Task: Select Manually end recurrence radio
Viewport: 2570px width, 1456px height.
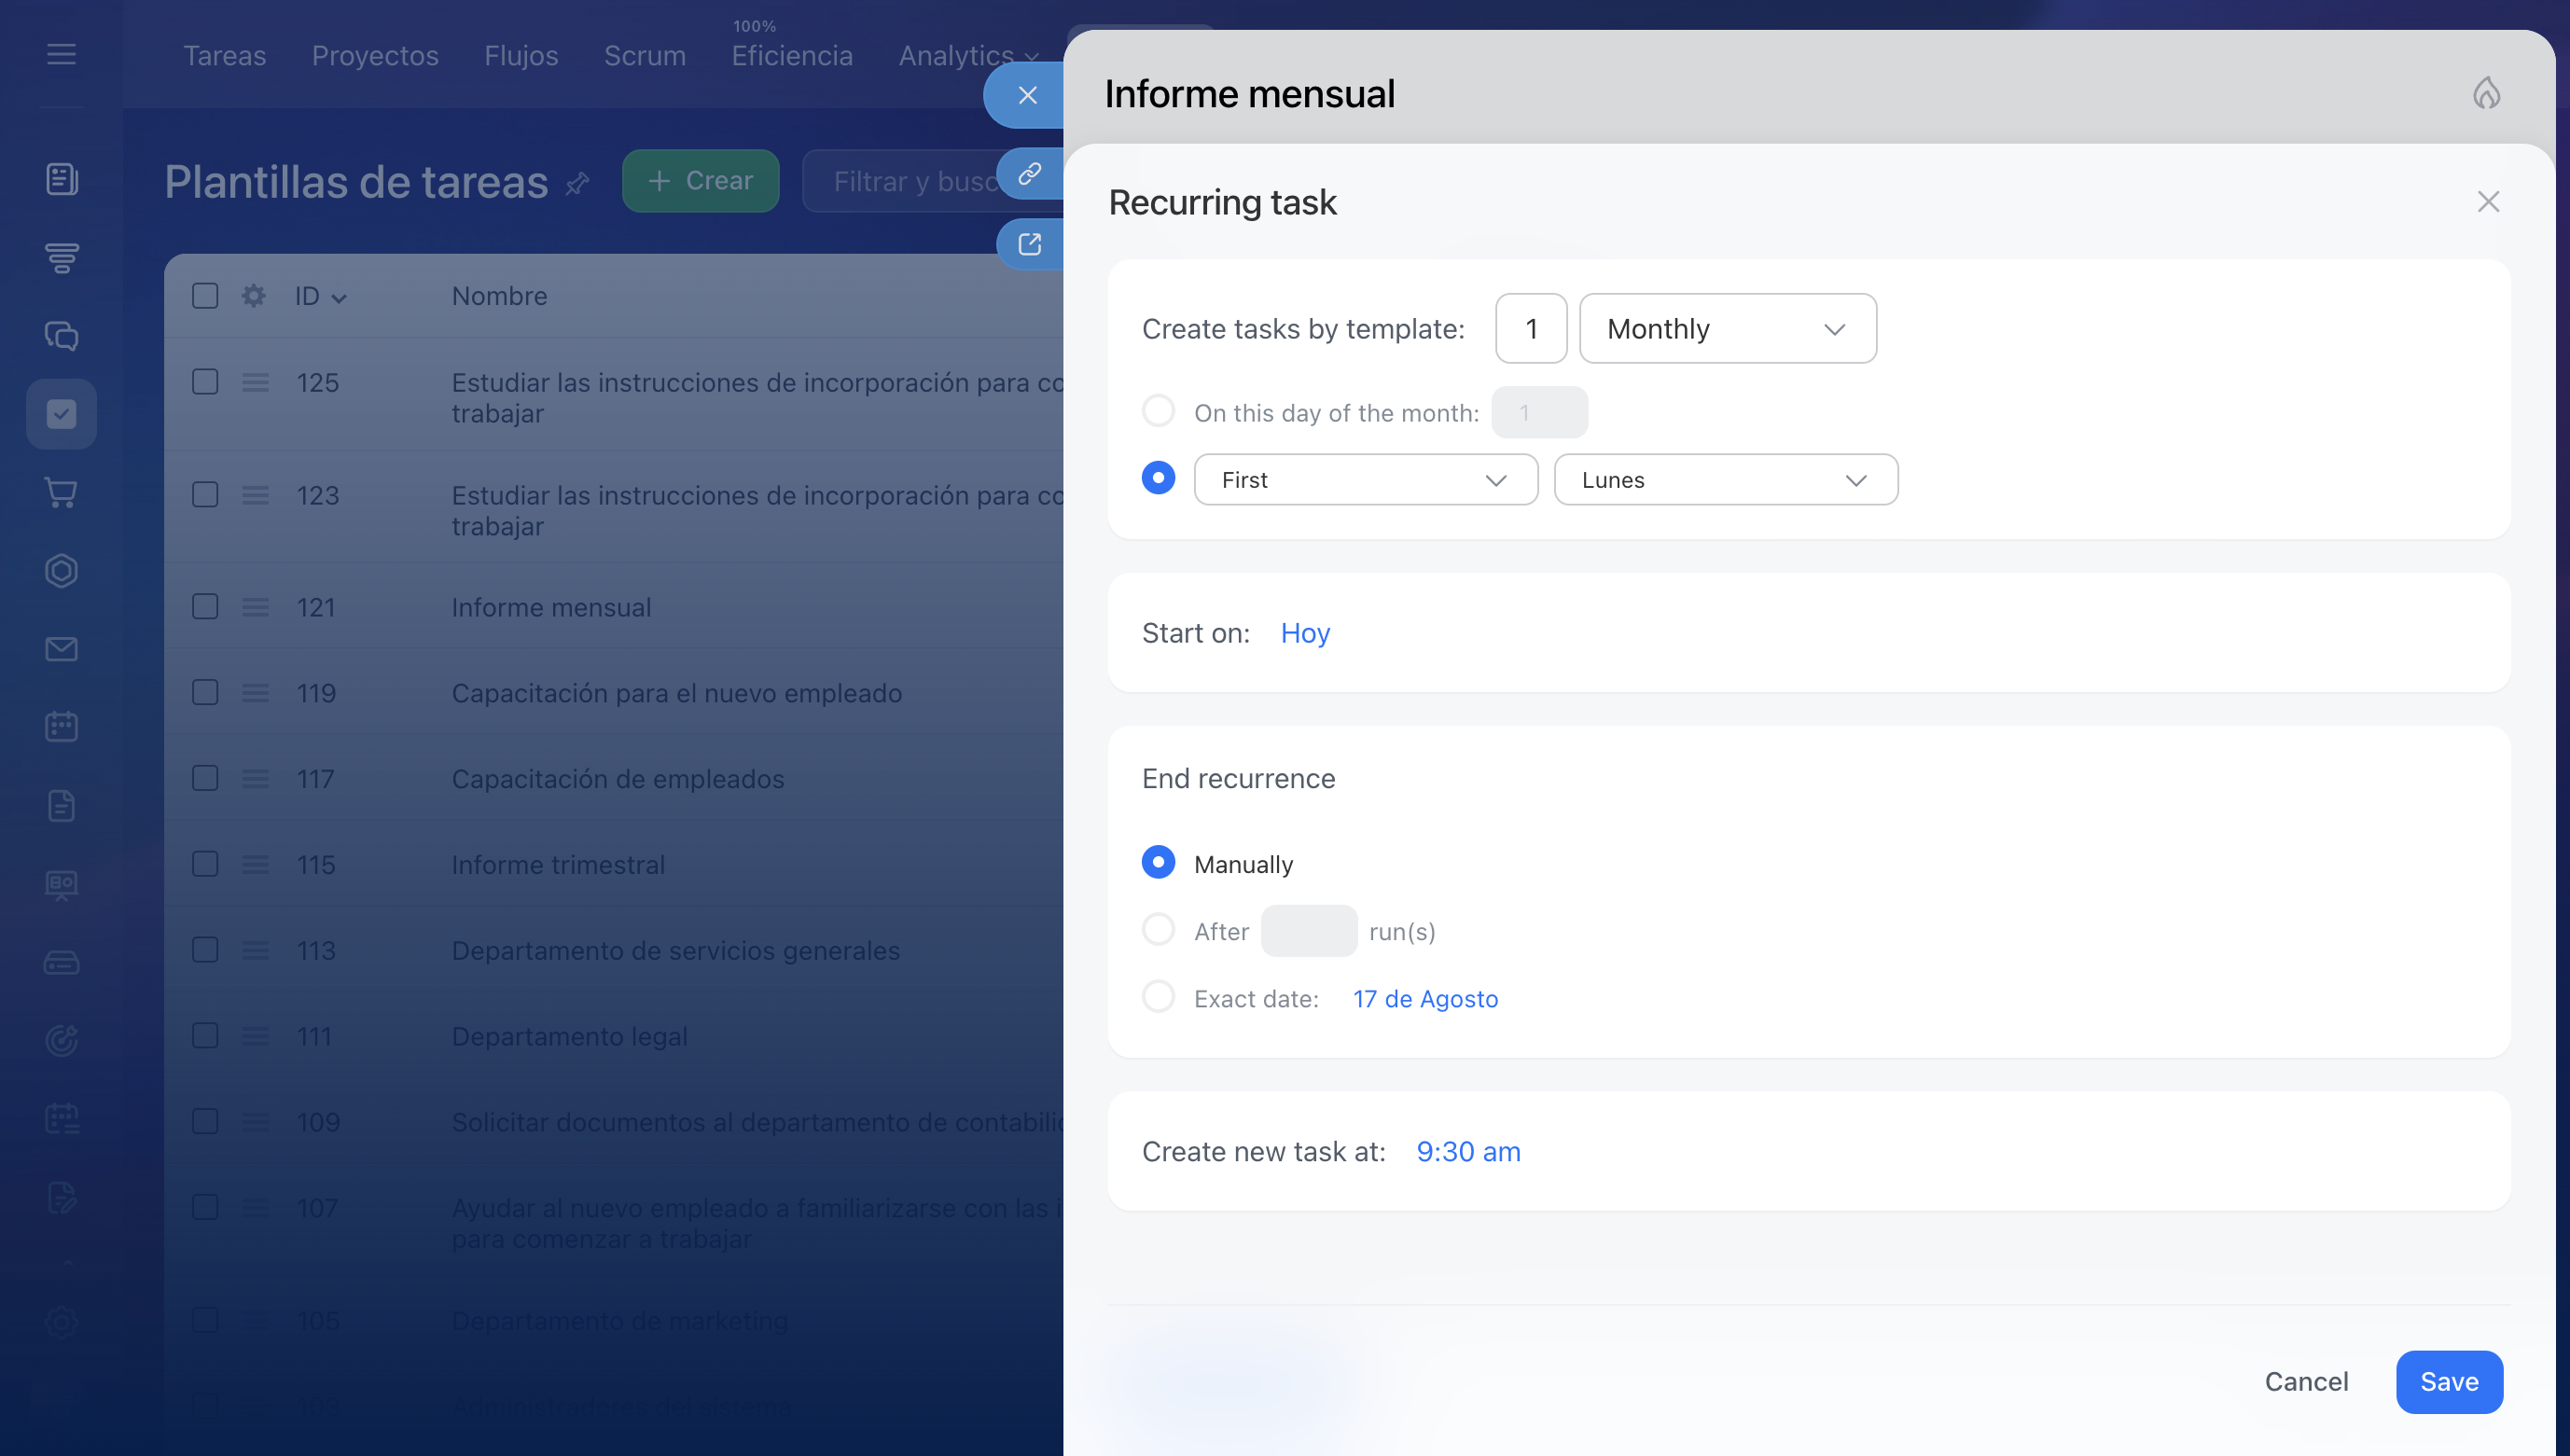Action: click(x=1158, y=862)
